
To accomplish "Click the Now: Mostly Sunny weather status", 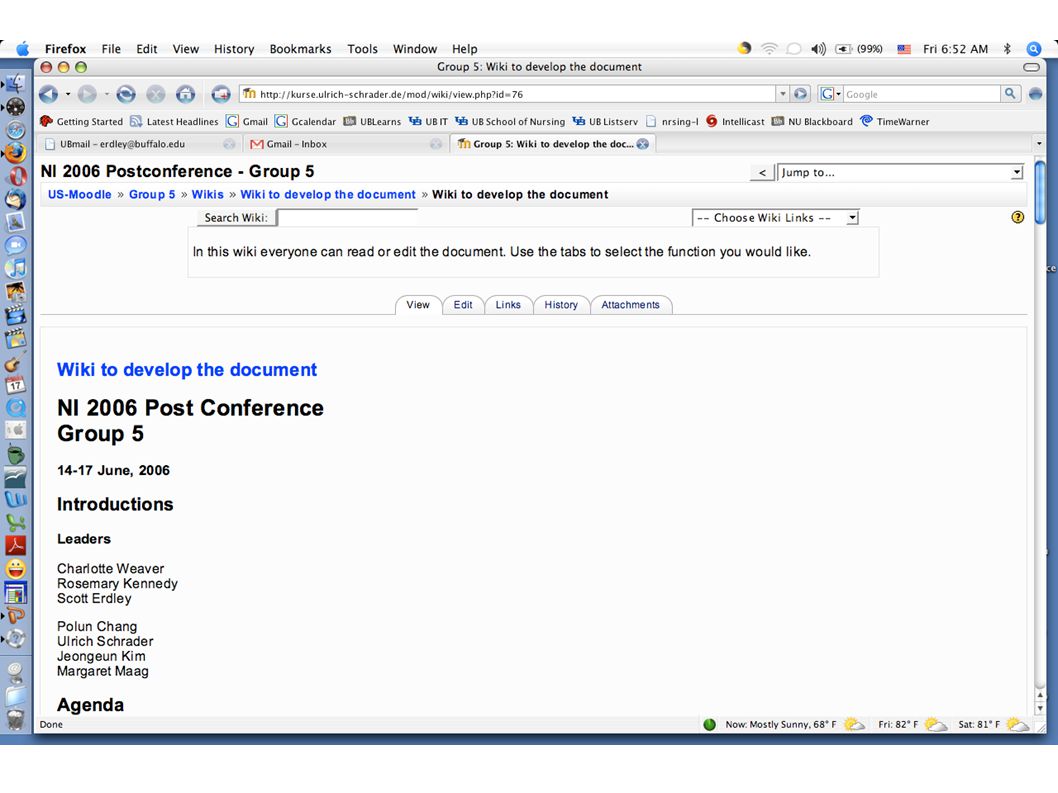I will 780,724.
